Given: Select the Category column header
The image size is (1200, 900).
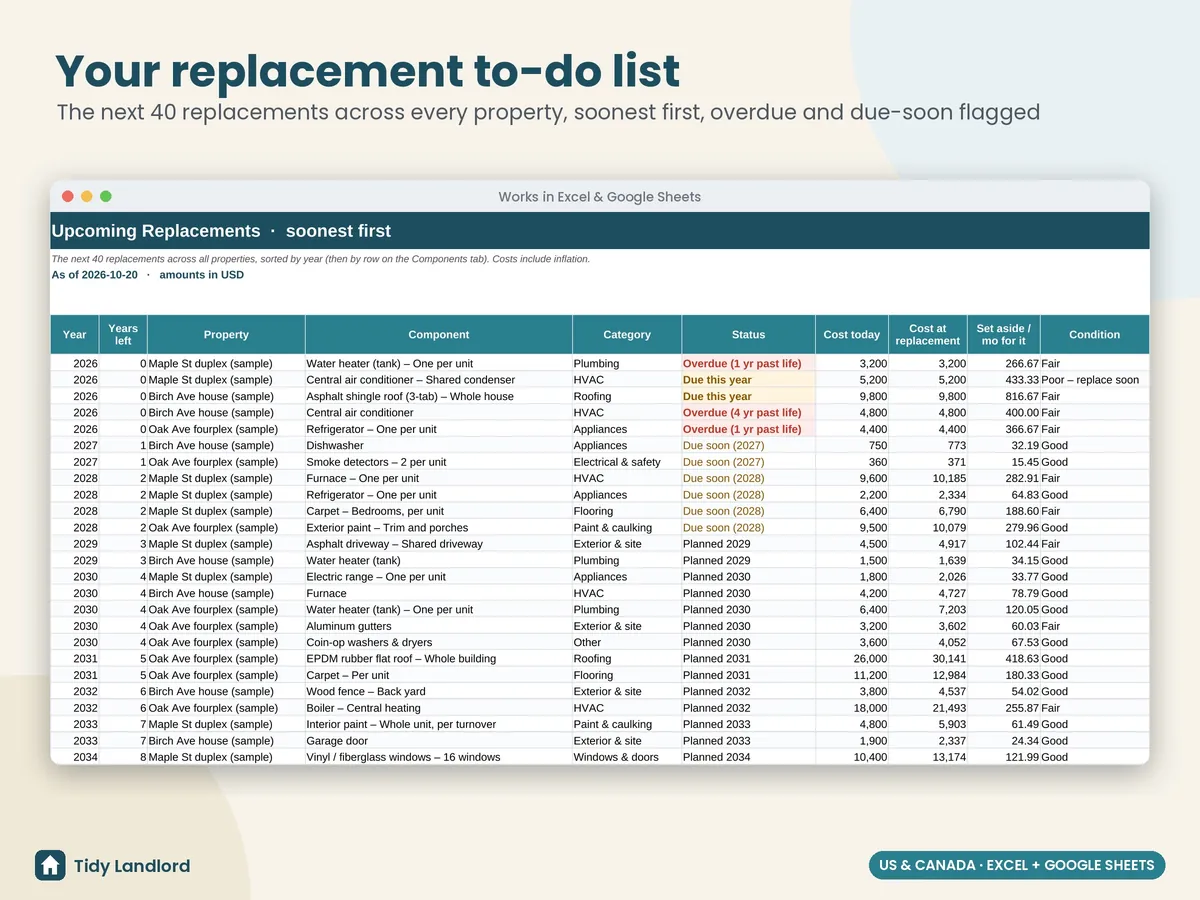Looking at the screenshot, I should coord(627,335).
